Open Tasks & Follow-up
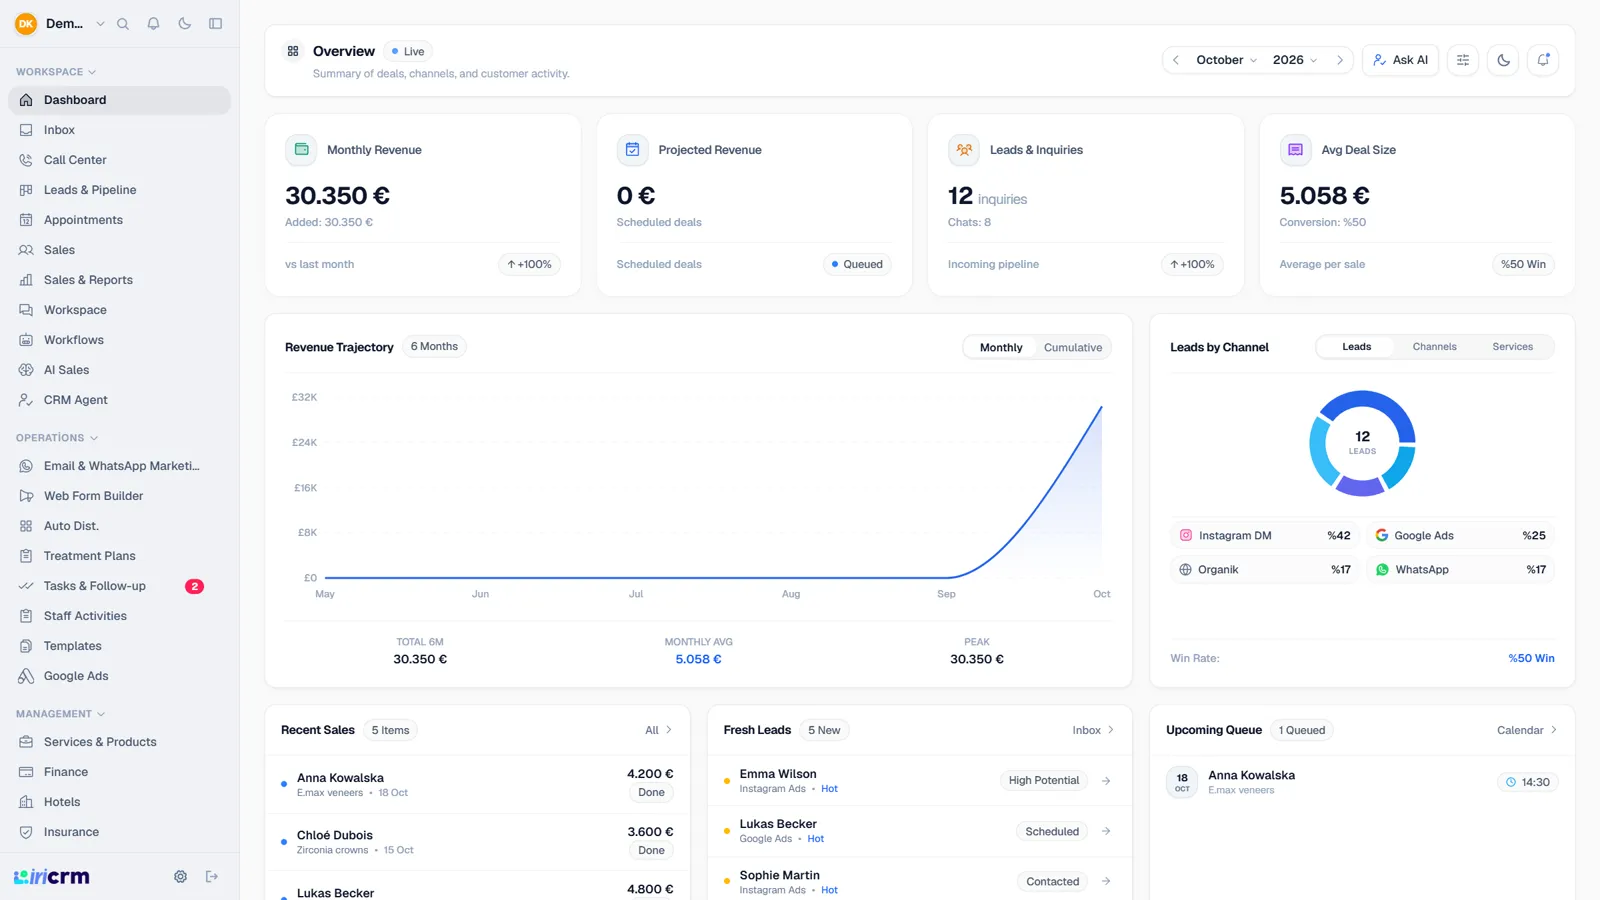Viewport: 1600px width, 900px height. (x=119, y=586)
